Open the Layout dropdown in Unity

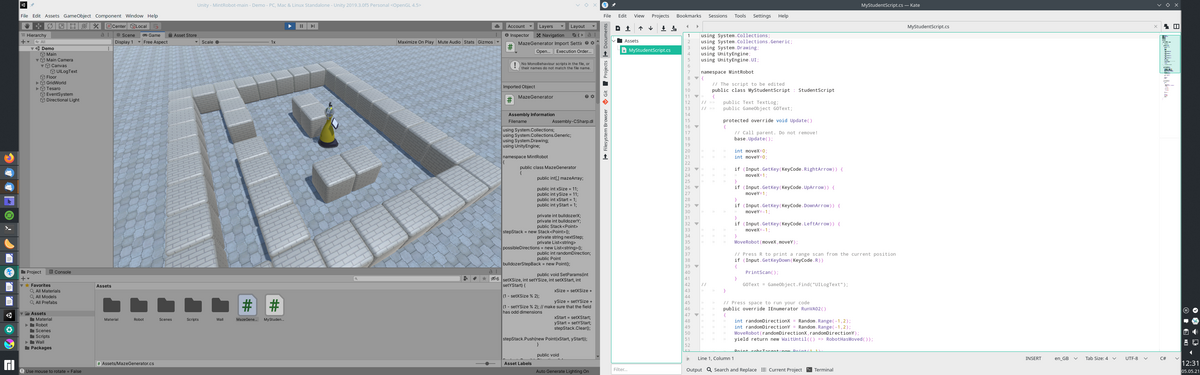point(582,26)
